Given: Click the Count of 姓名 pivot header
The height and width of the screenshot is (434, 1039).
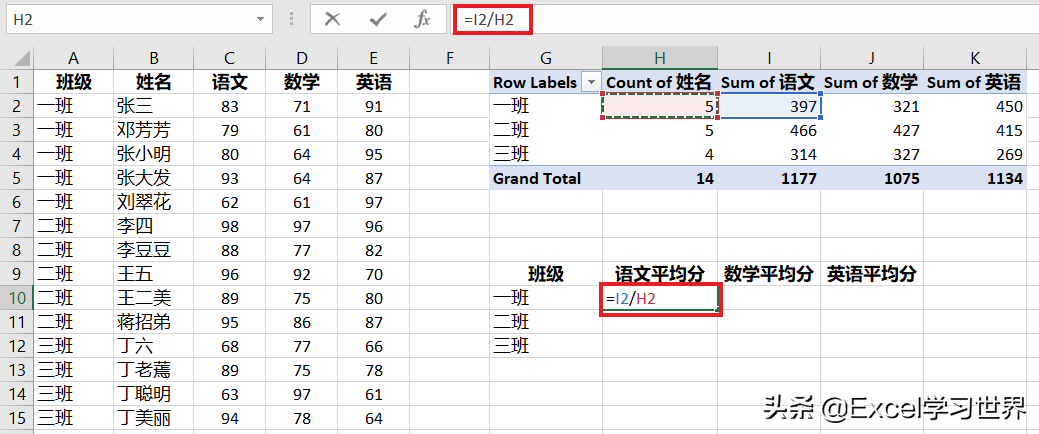Looking at the screenshot, I should pyautogui.click(x=660, y=82).
